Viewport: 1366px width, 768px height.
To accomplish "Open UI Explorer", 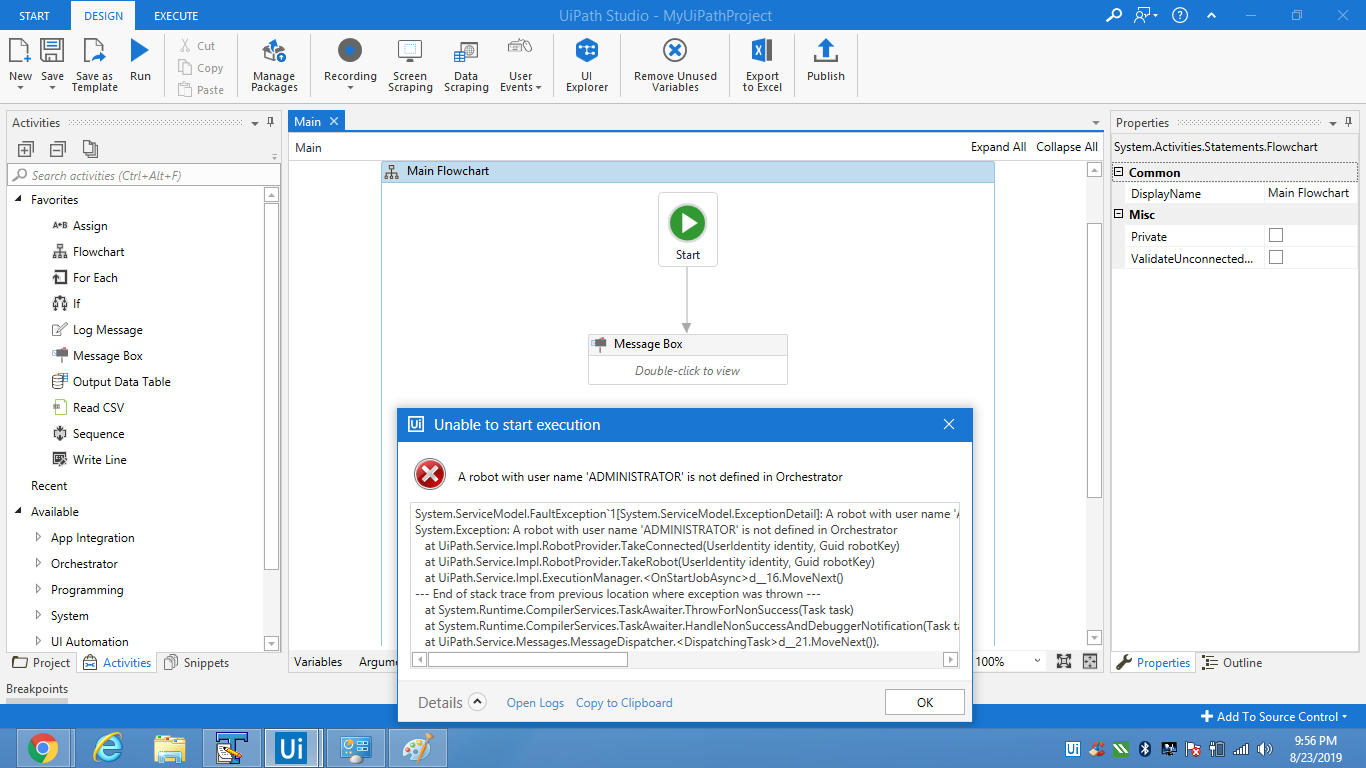I will pyautogui.click(x=587, y=66).
